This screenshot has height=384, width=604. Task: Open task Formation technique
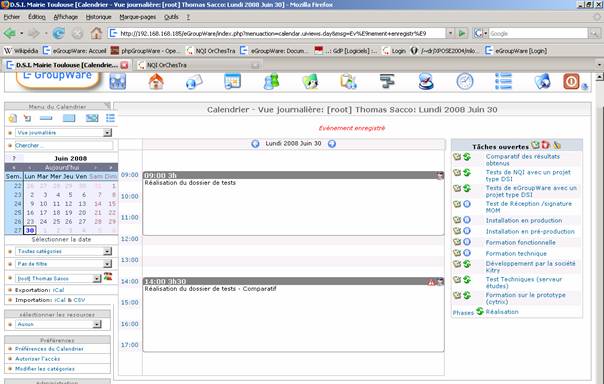(516, 253)
